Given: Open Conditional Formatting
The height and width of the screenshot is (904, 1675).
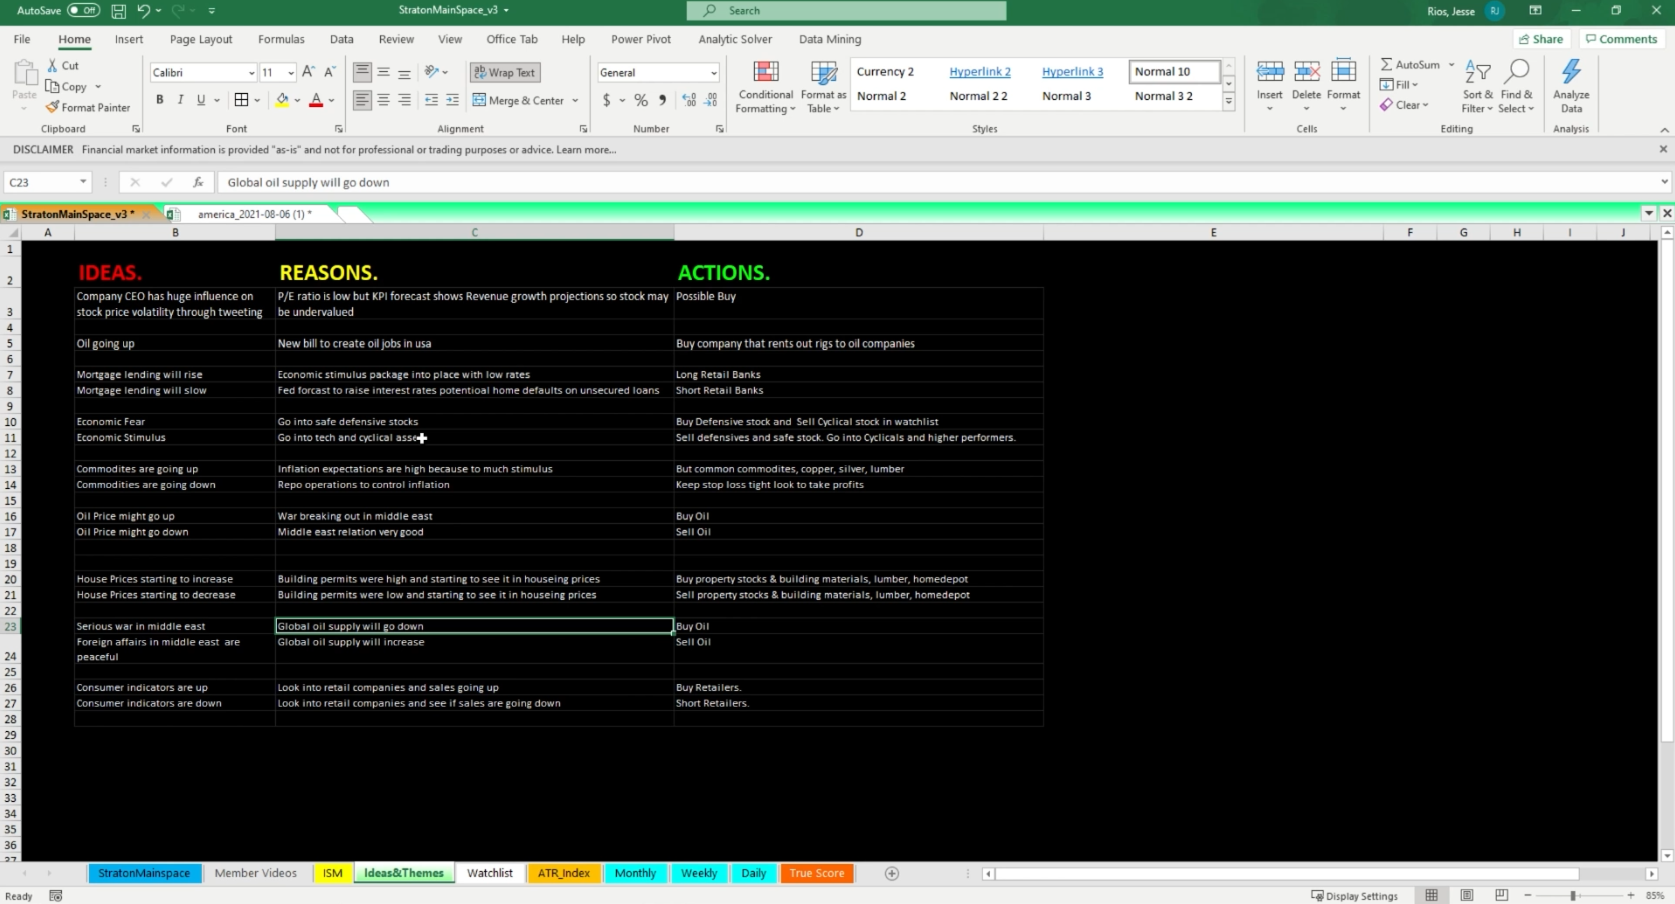Looking at the screenshot, I should [x=765, y=87].
